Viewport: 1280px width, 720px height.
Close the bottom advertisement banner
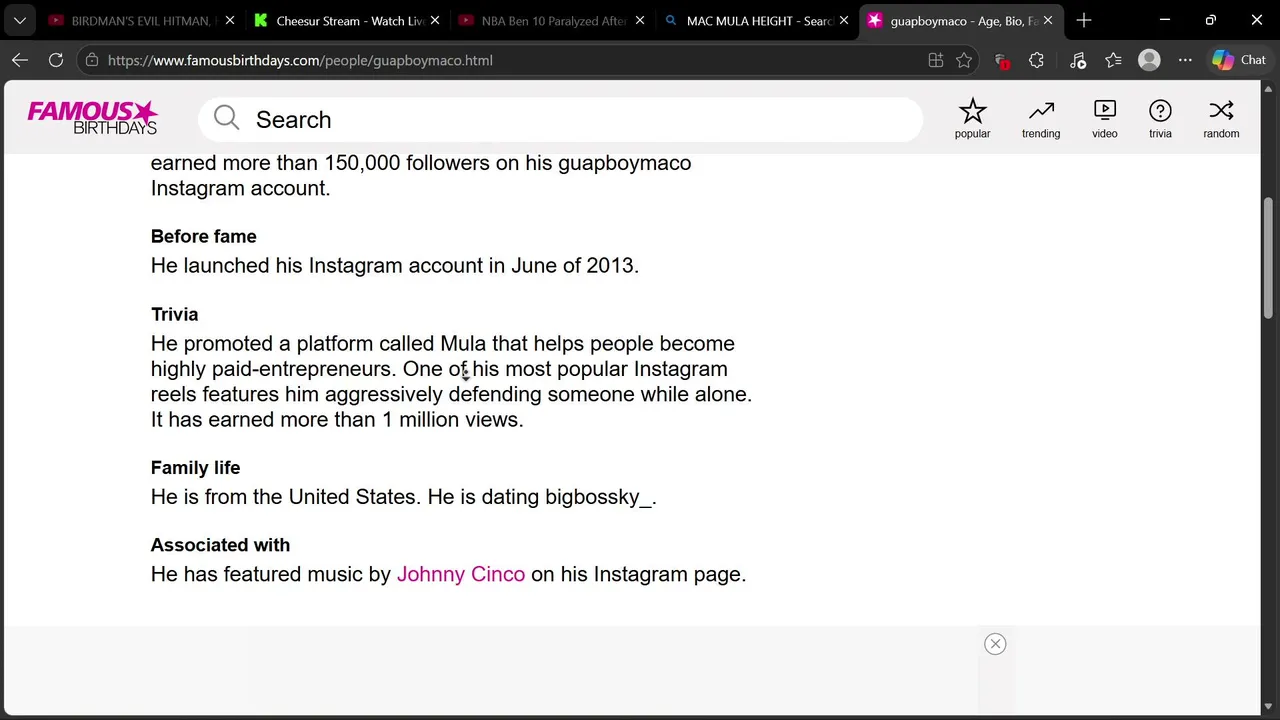(995, 644)
